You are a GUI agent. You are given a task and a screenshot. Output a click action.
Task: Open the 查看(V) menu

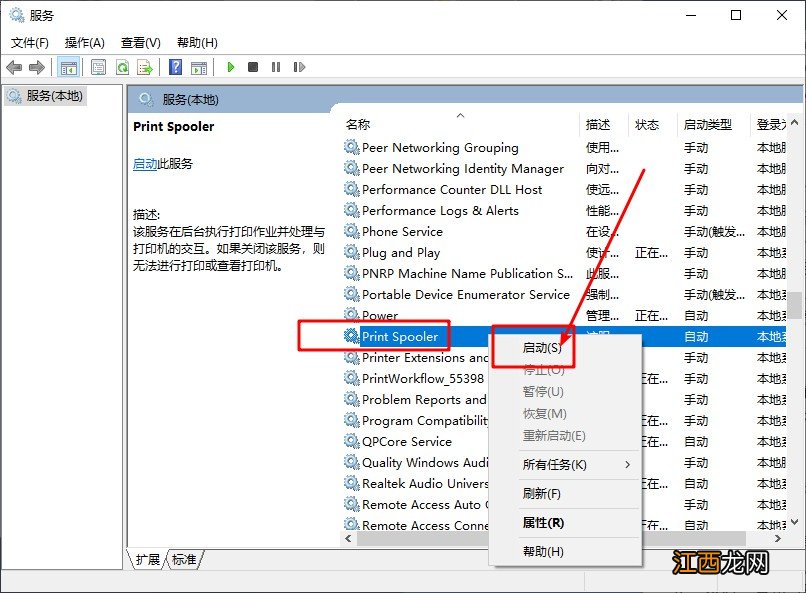(140, 42)
